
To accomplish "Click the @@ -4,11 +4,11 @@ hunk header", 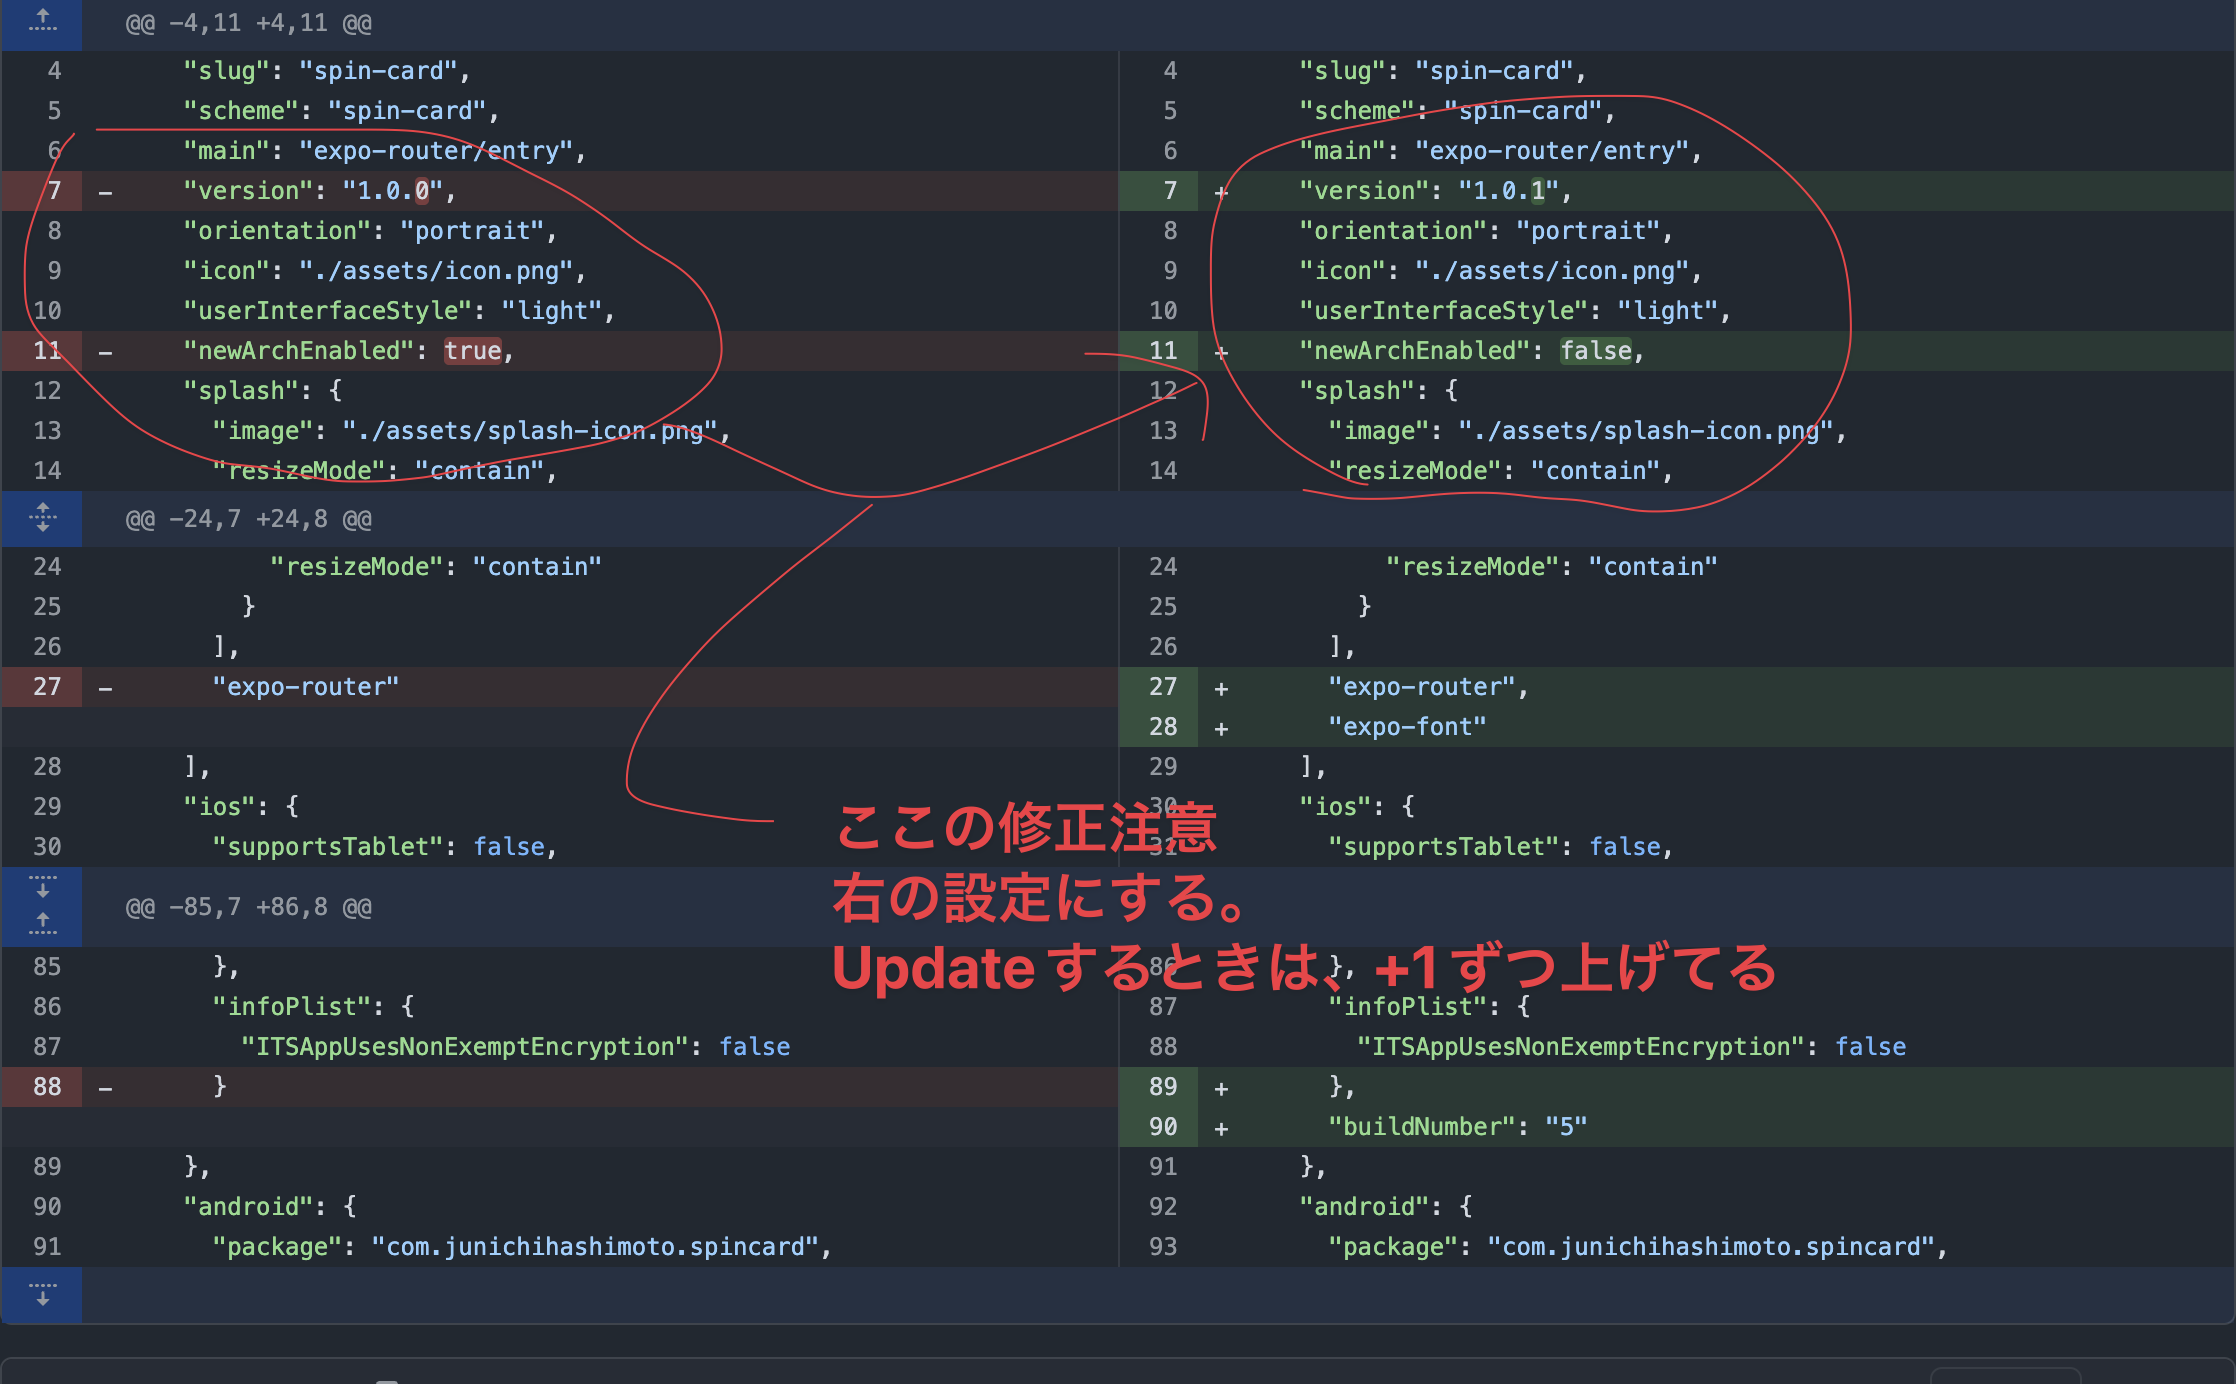I will pos(248,22).
